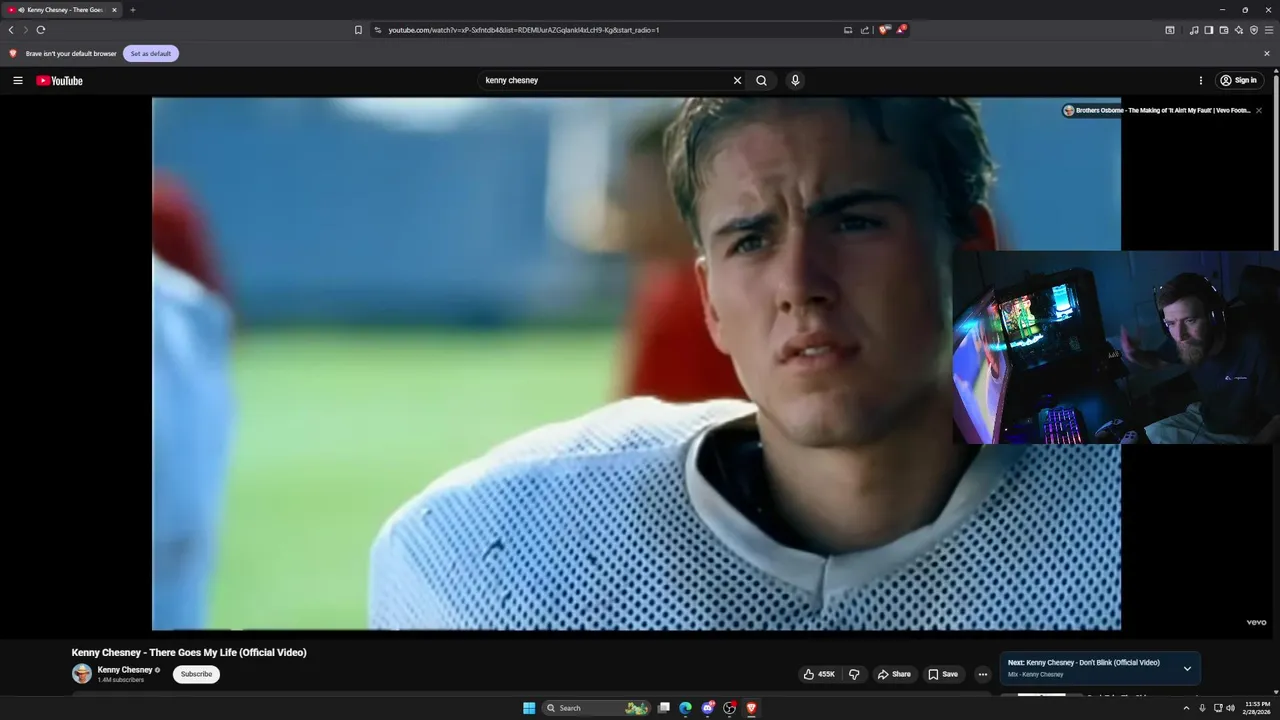Dismiss Brothers Osborne suggested video card
Image resolution: width=1280 pixels, height=720 pixels.
coord(1259,110)
